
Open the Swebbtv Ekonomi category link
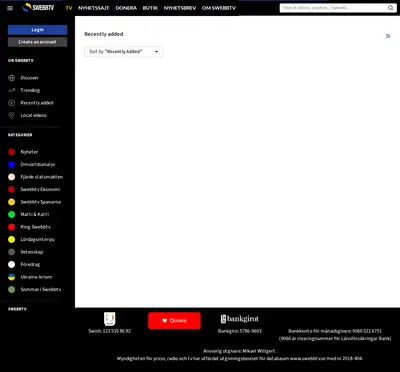40,189
